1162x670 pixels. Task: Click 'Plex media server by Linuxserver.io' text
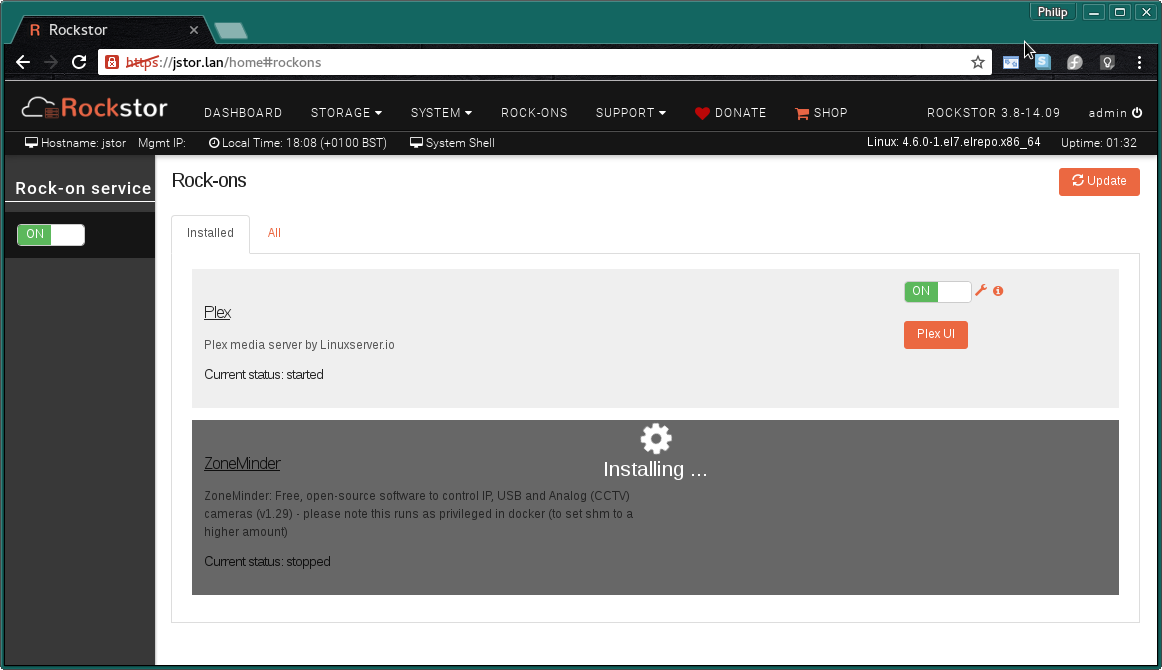pyautogui.click(x=299, y=345)
